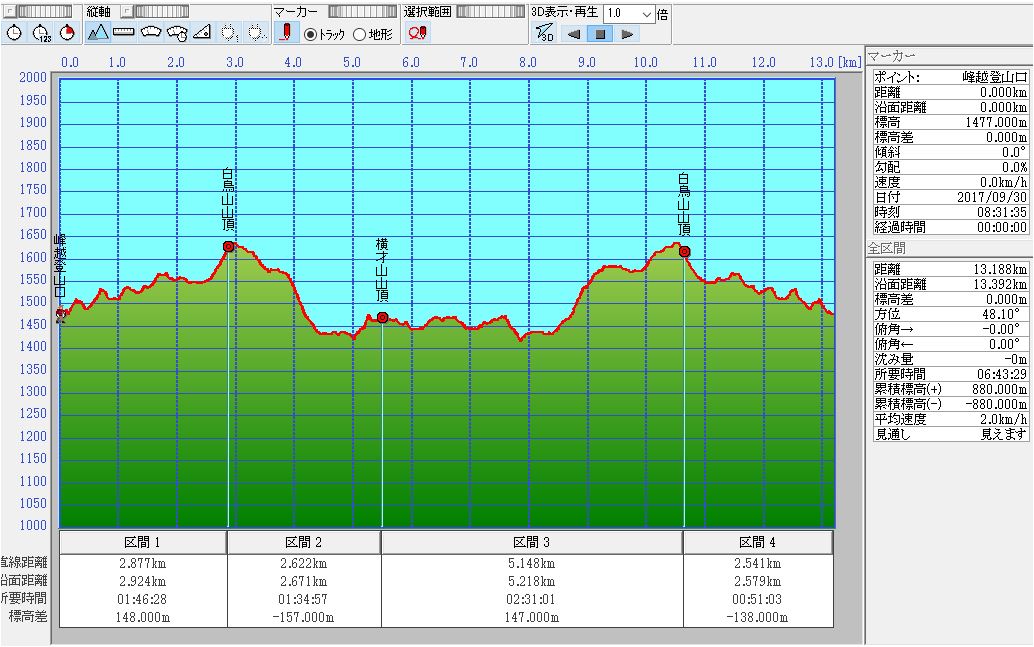Toggle the small square button left of first slider
This screenshot has width=1034, height=647.
pos(10,12)
